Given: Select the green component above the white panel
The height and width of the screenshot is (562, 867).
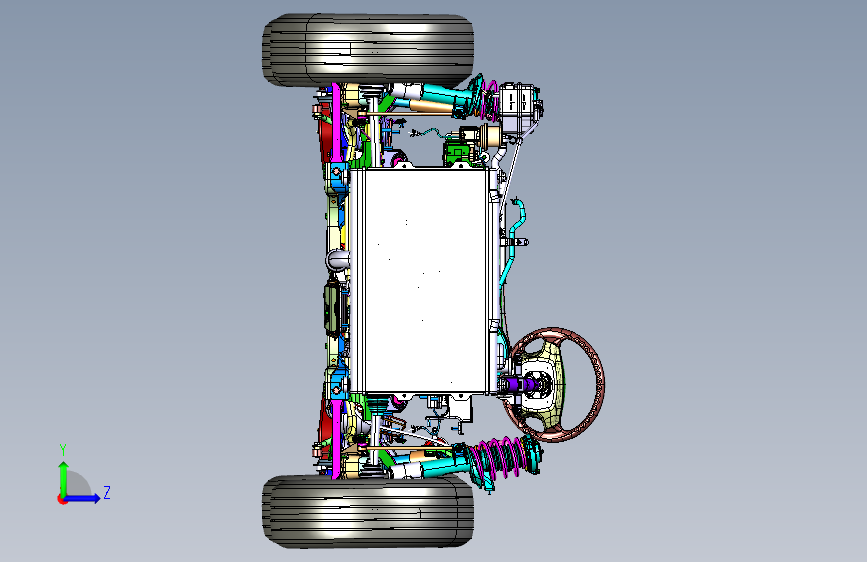Looking at the screenshot, I should [x=458, y=152].
